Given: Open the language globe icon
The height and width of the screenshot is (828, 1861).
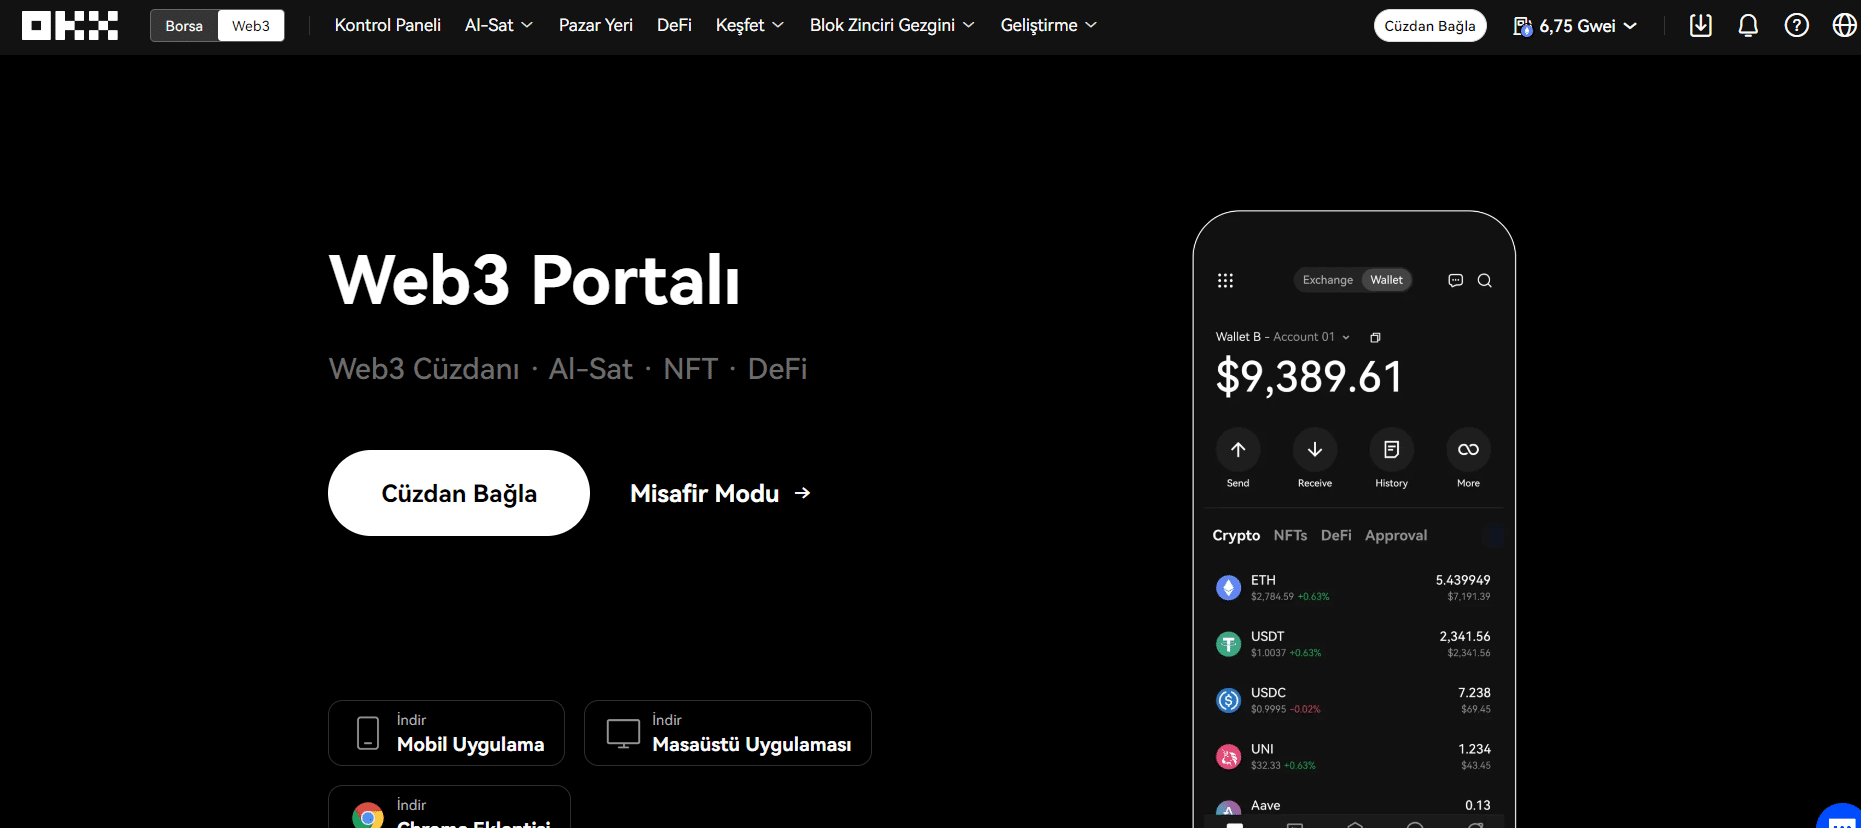Looking at the screenshot, I should tap(1845, 25).
